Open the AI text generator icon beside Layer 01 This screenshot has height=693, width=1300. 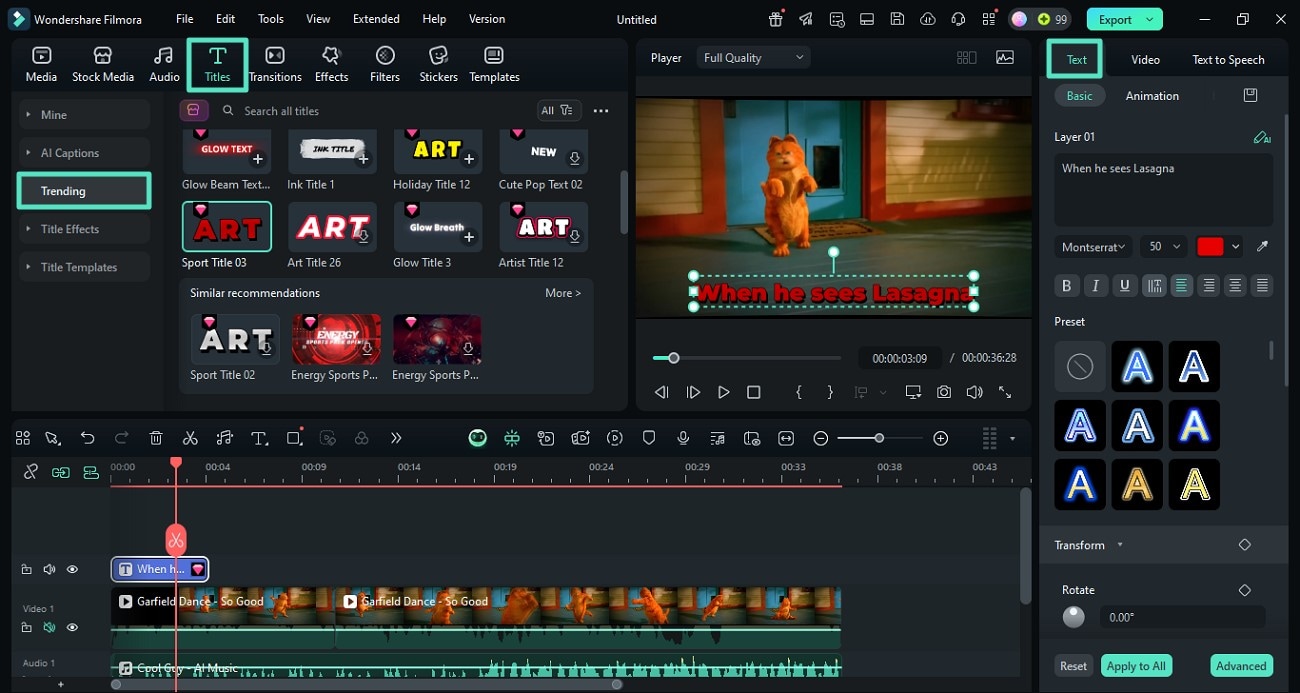point(1262,137)
